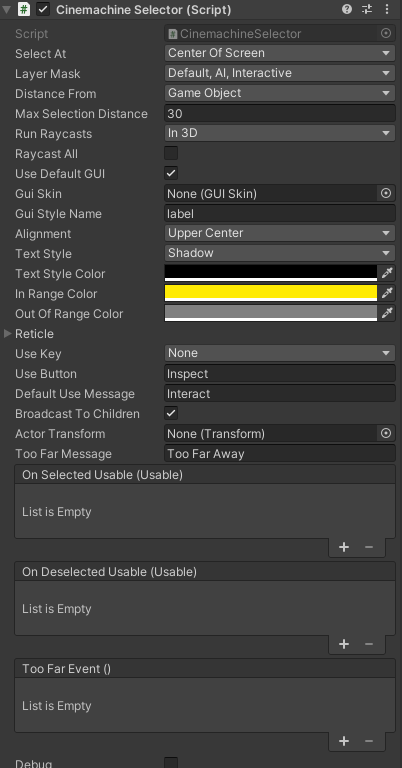Open Out Of Range Color gray swatch
The image size is (402, 768).
pyautogui.click(x=271, y=313)
